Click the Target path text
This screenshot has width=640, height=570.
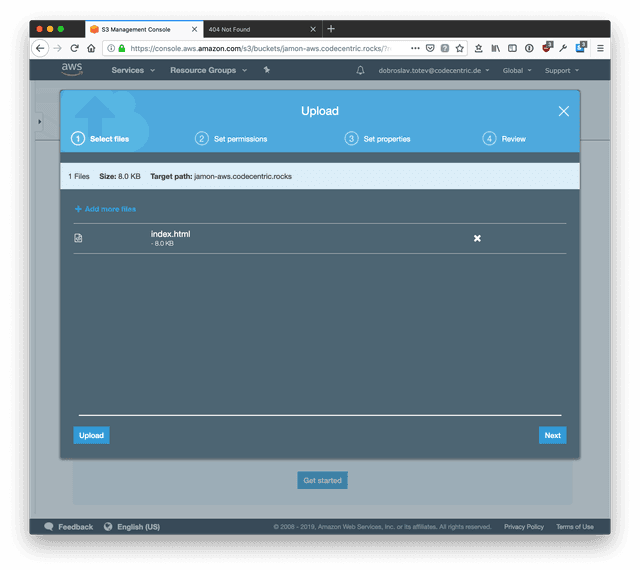pos(221,176)
